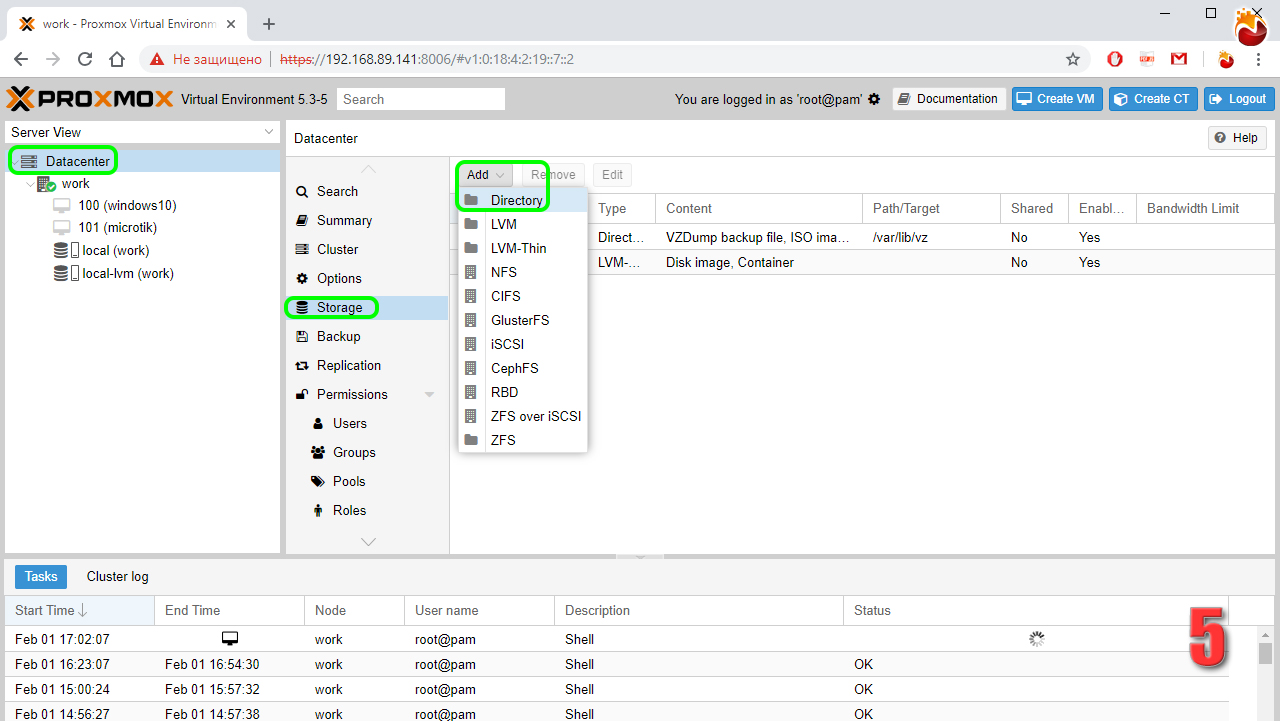Screen dimensions: 1280x721
Task: Open the Replication section
Action: 367,365
